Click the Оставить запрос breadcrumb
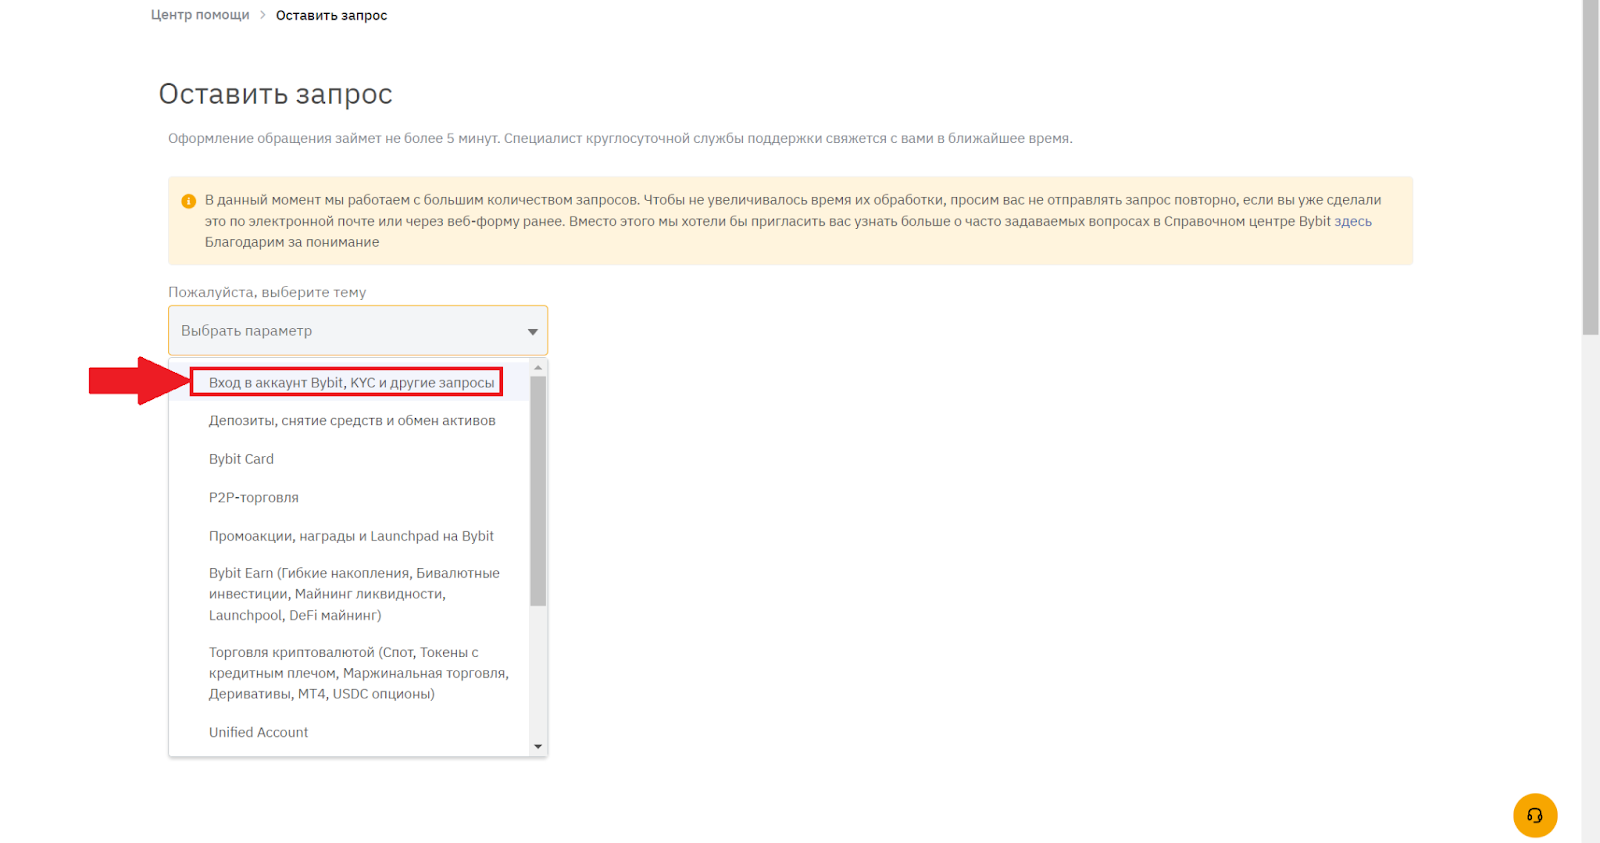Screen dimensions: 1600x843 point(331,15)
